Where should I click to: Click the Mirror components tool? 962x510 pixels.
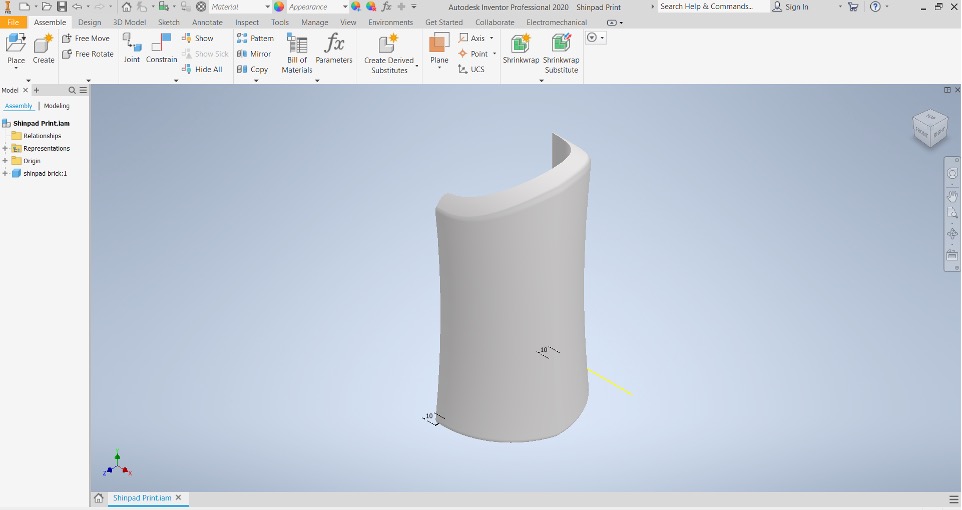[x=253, y=54]
